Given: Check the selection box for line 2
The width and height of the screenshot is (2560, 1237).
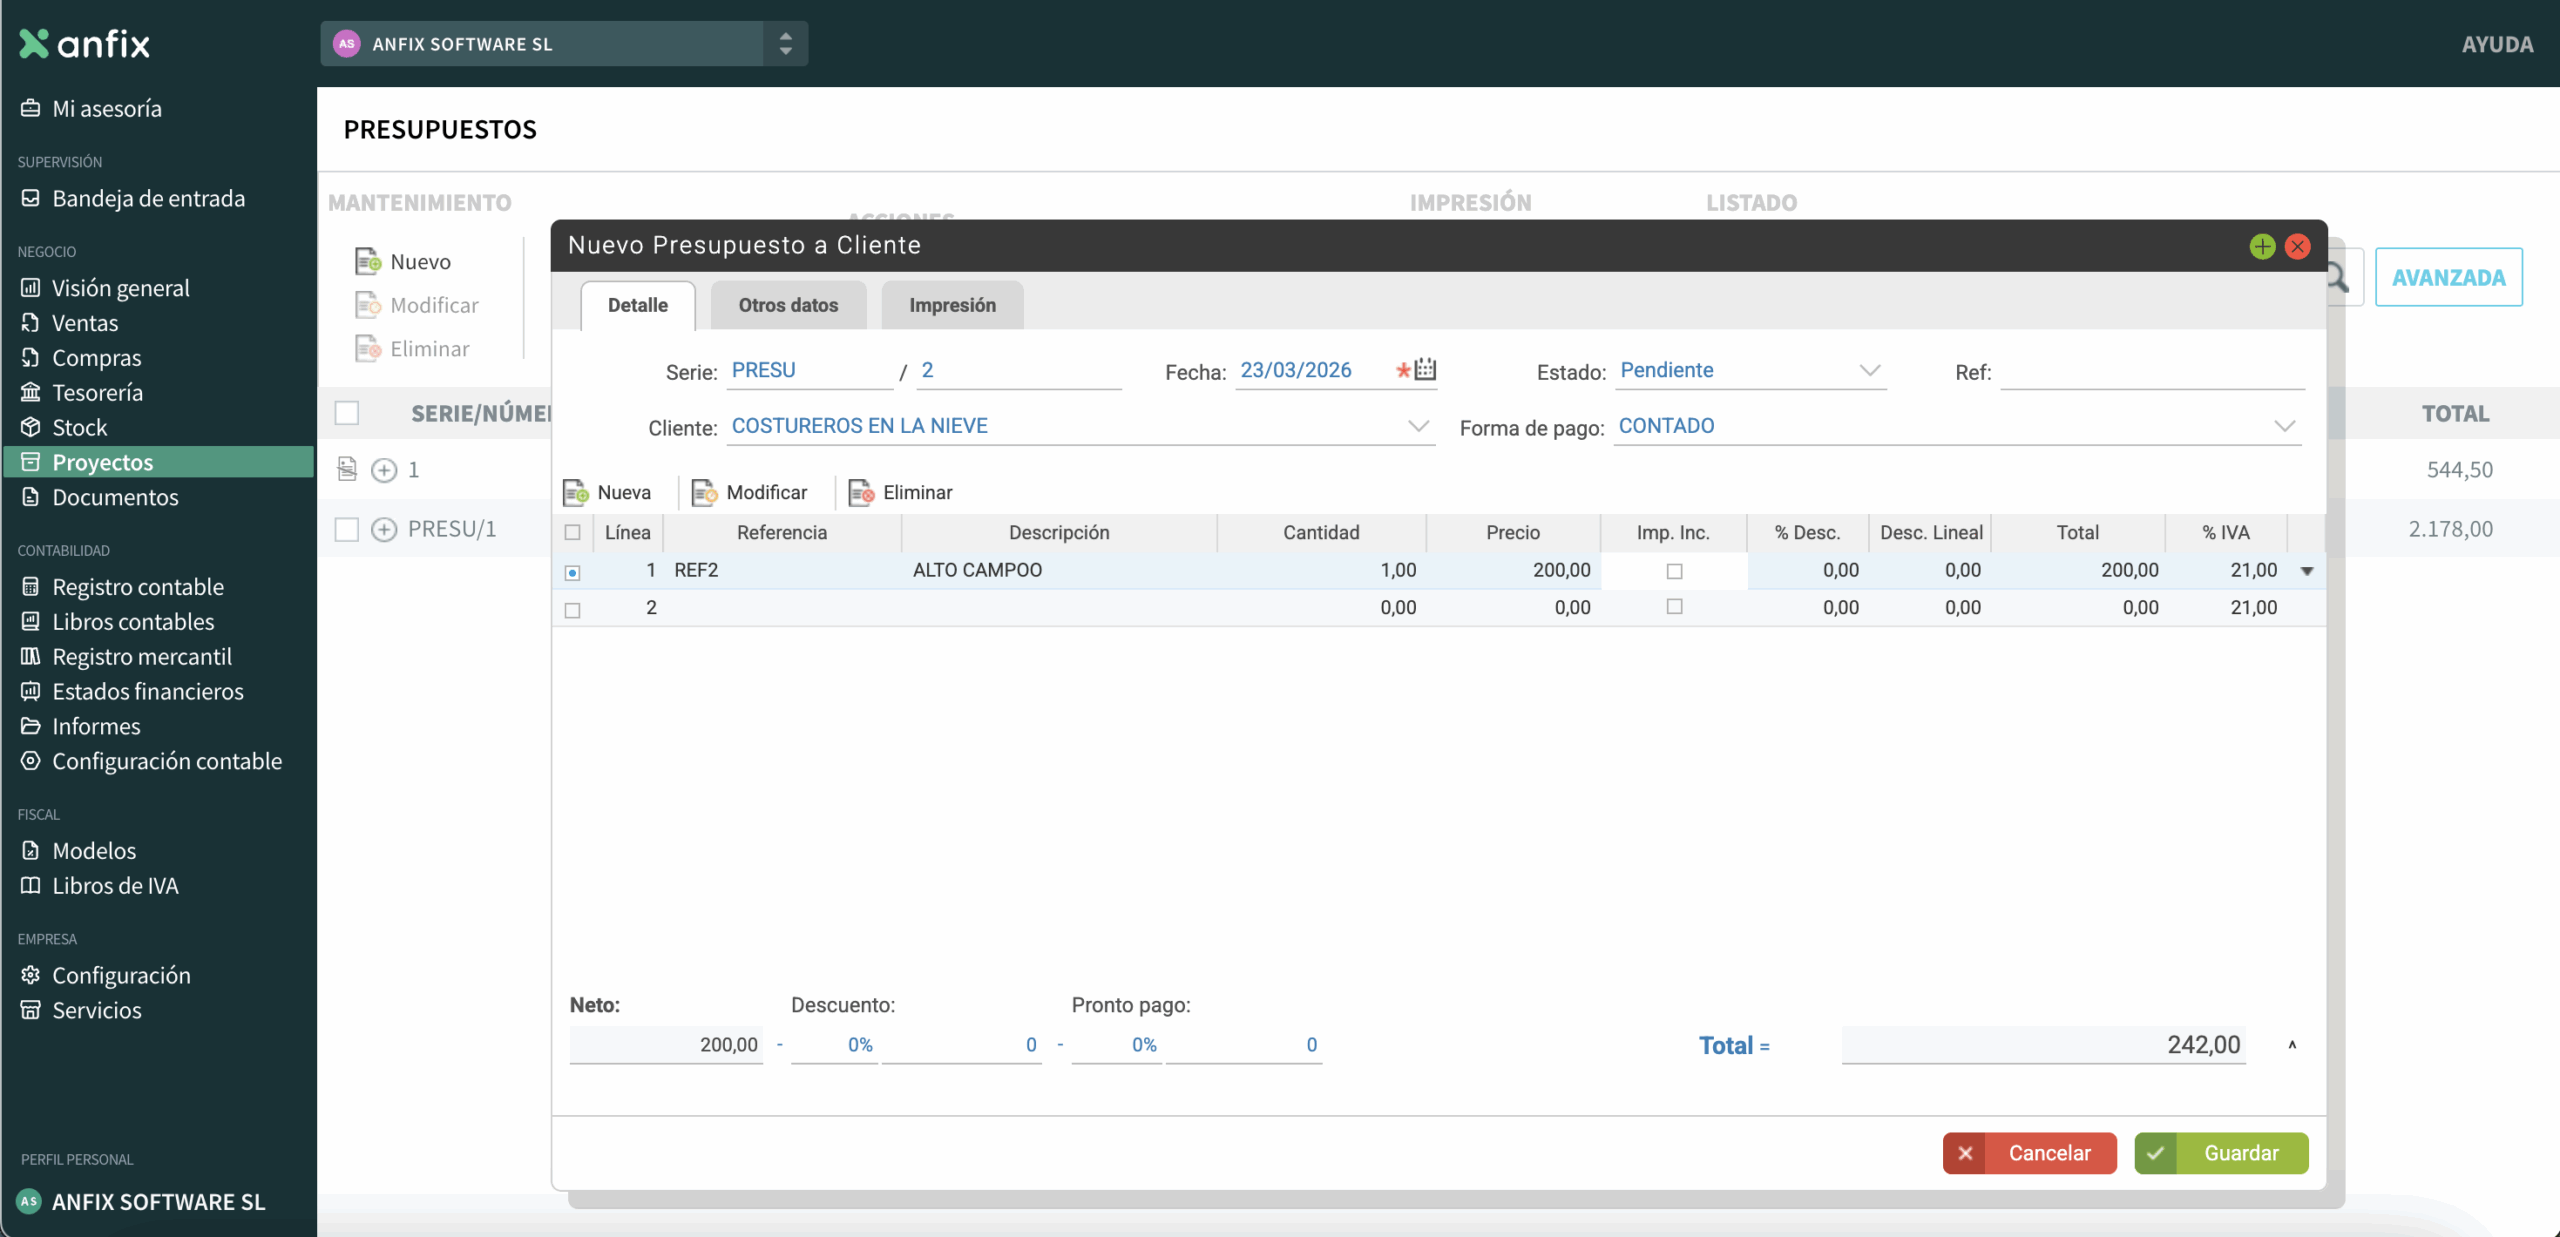Looking at the screenshot, I should click(x=573, y=610).
